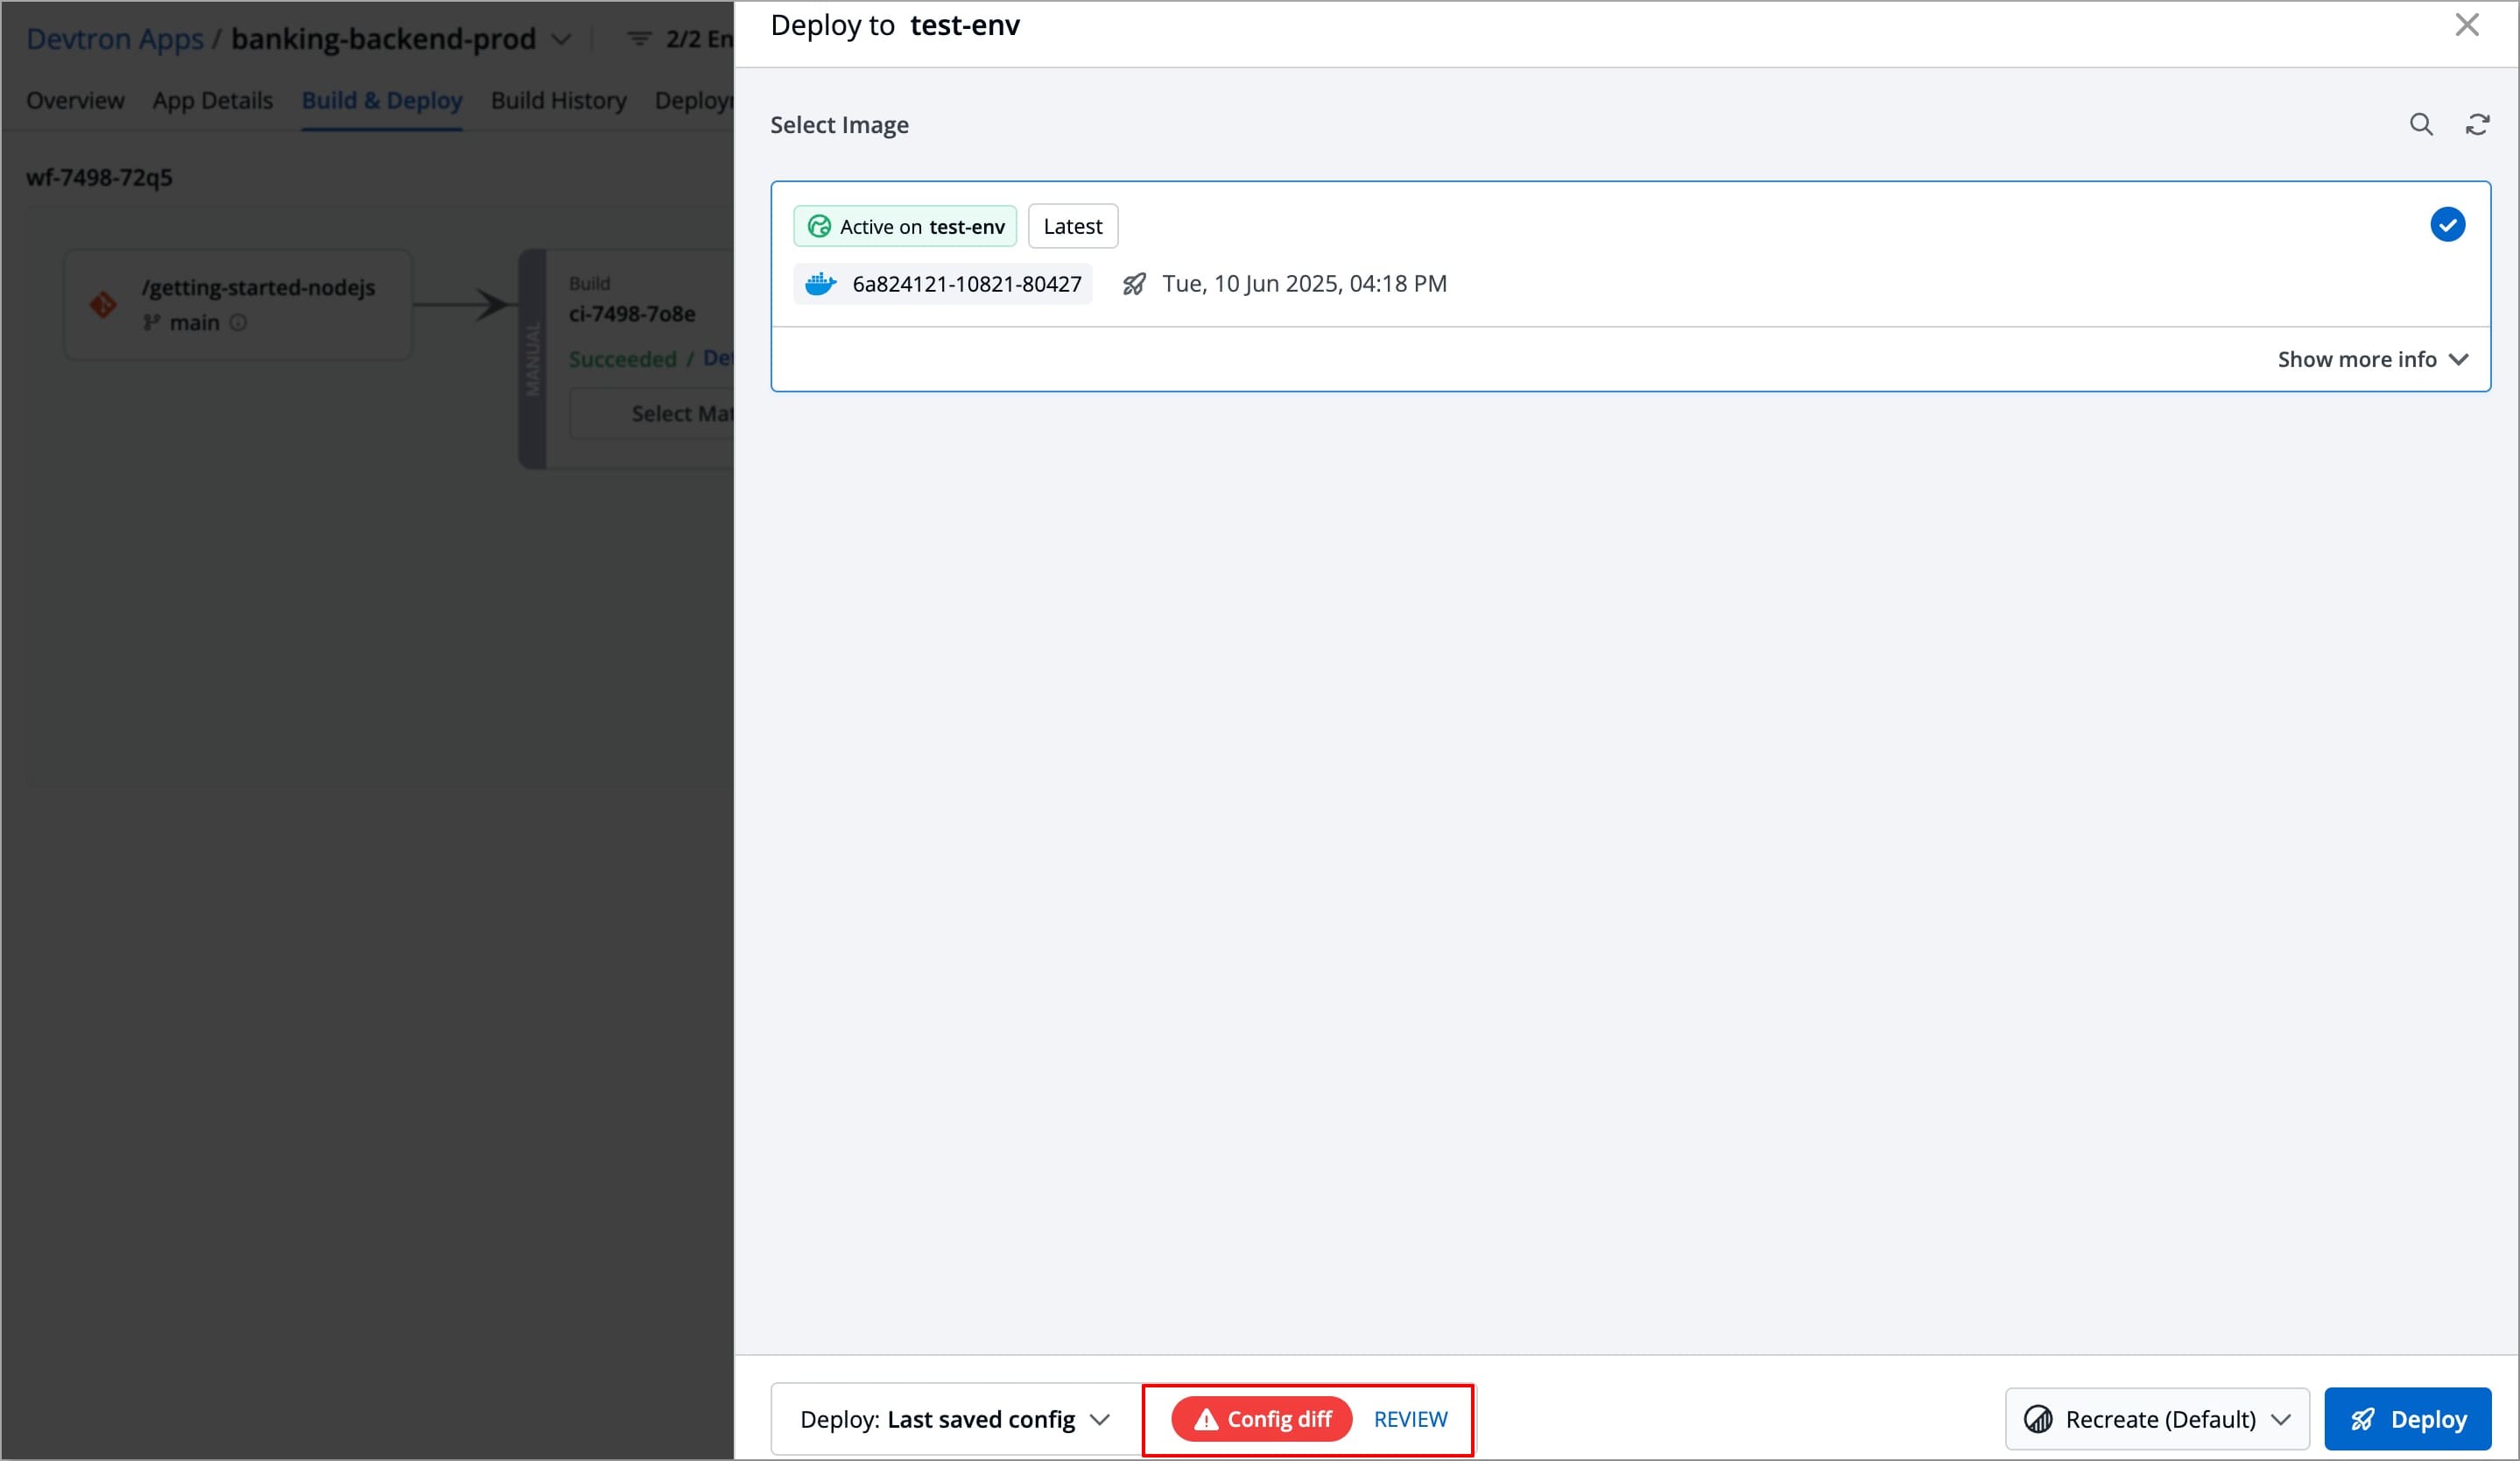The height and width of the screenshot is (1461, 2520).
Task: Click the rocket icon next to the deployment timestamp
Action: click(1134, 284)
